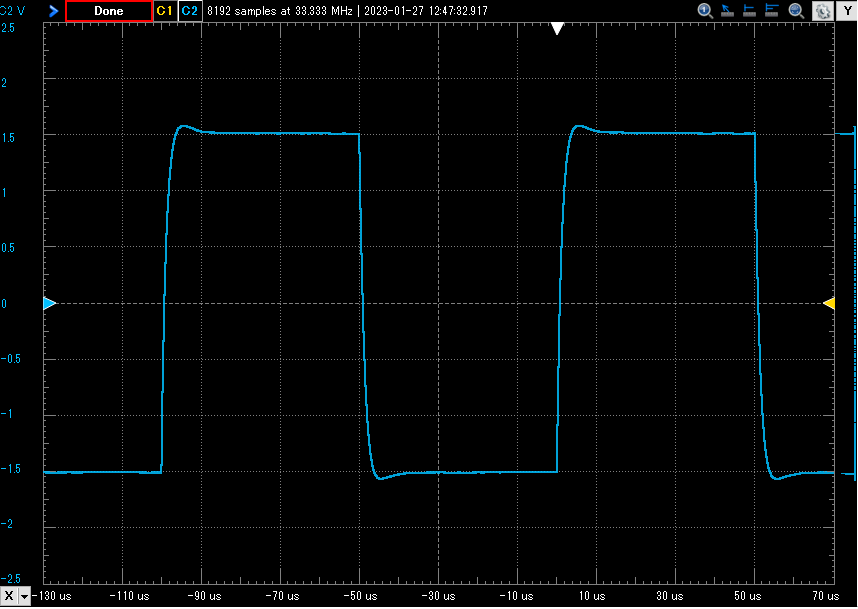Viewport: 858px width, 609px height.
Task: Click the '70 us' time axis label
Action: pos(826,596)
